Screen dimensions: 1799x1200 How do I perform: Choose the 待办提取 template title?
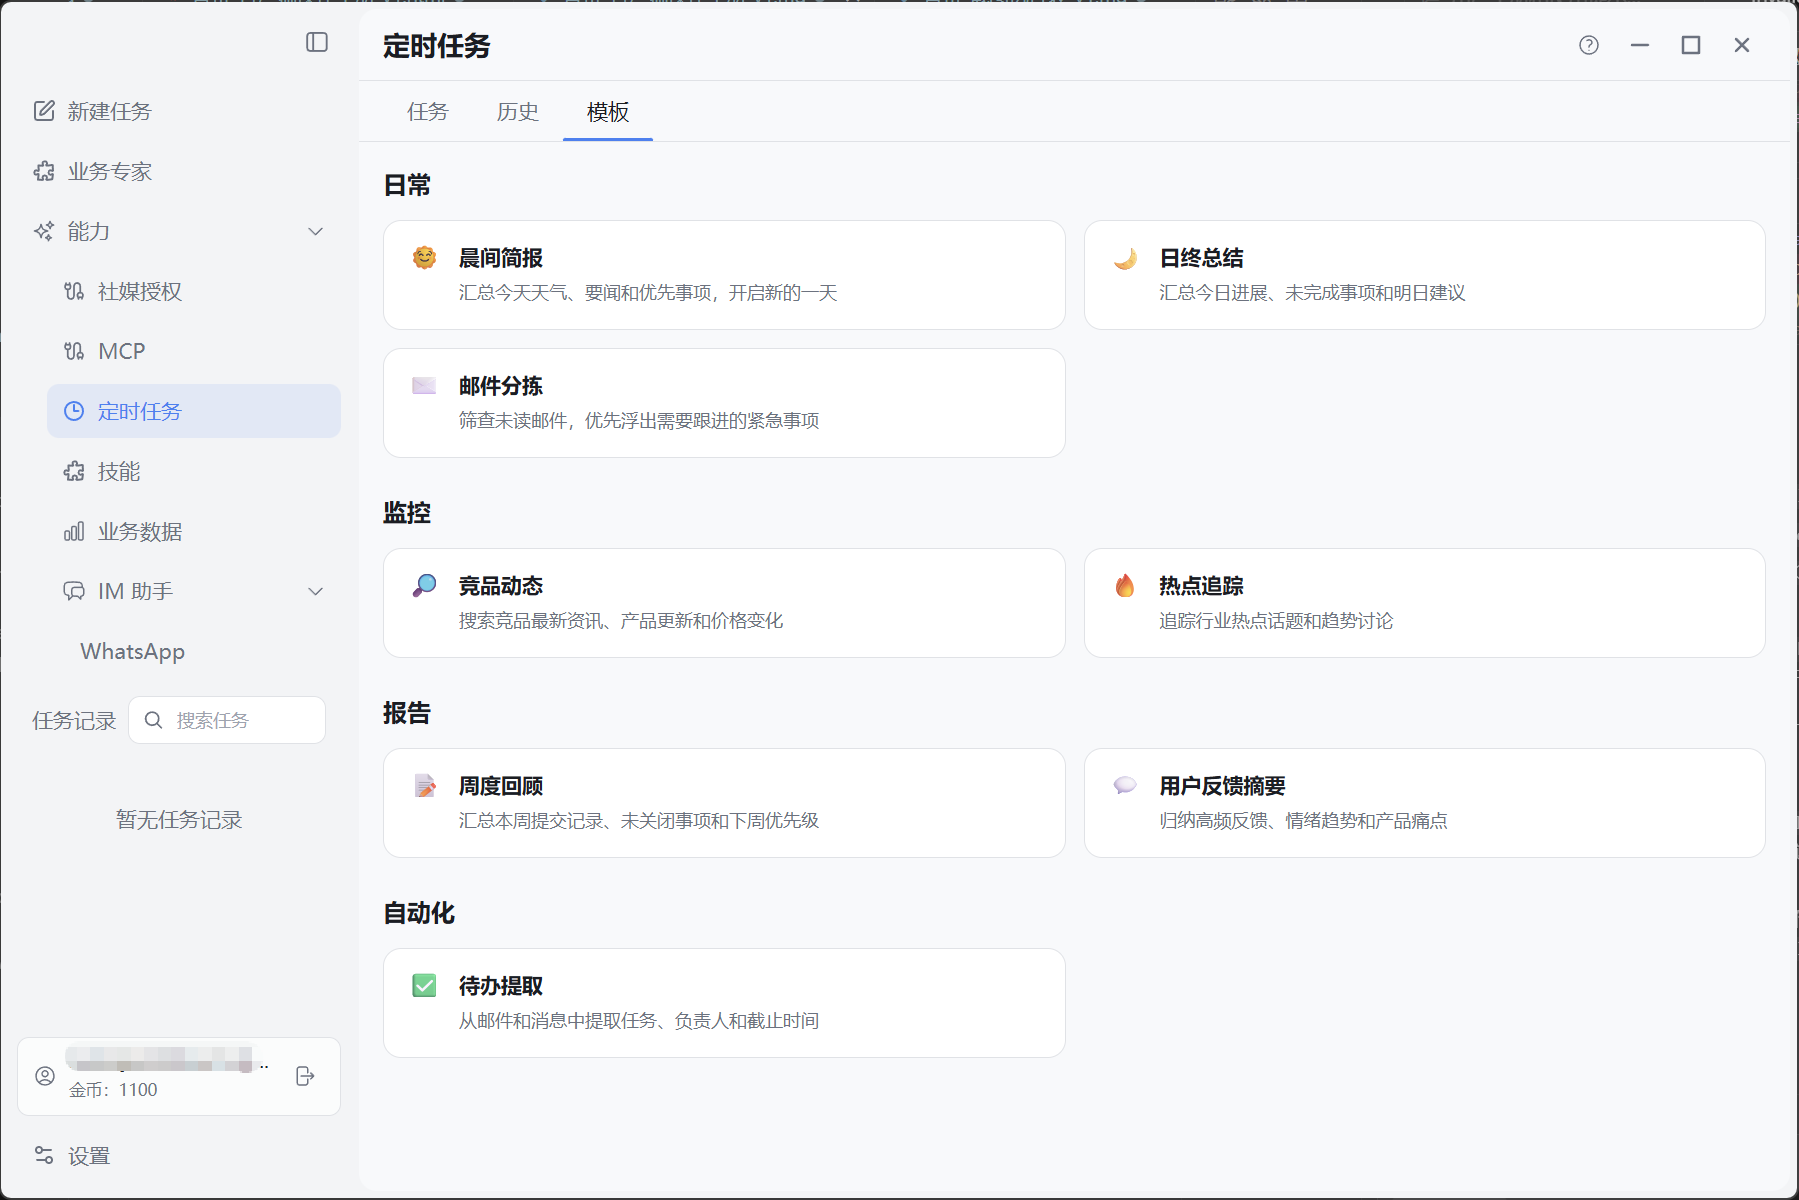[501, 986]
